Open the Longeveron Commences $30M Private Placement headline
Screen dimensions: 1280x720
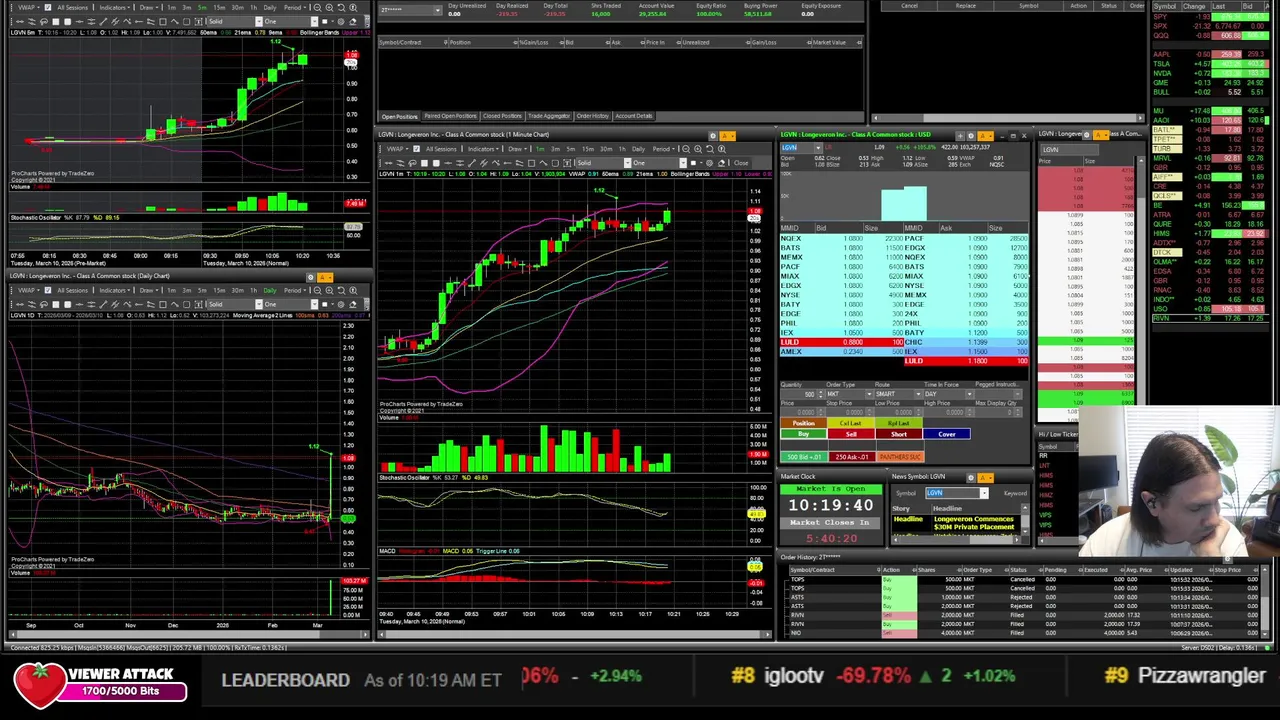click(x=973, y=523)
